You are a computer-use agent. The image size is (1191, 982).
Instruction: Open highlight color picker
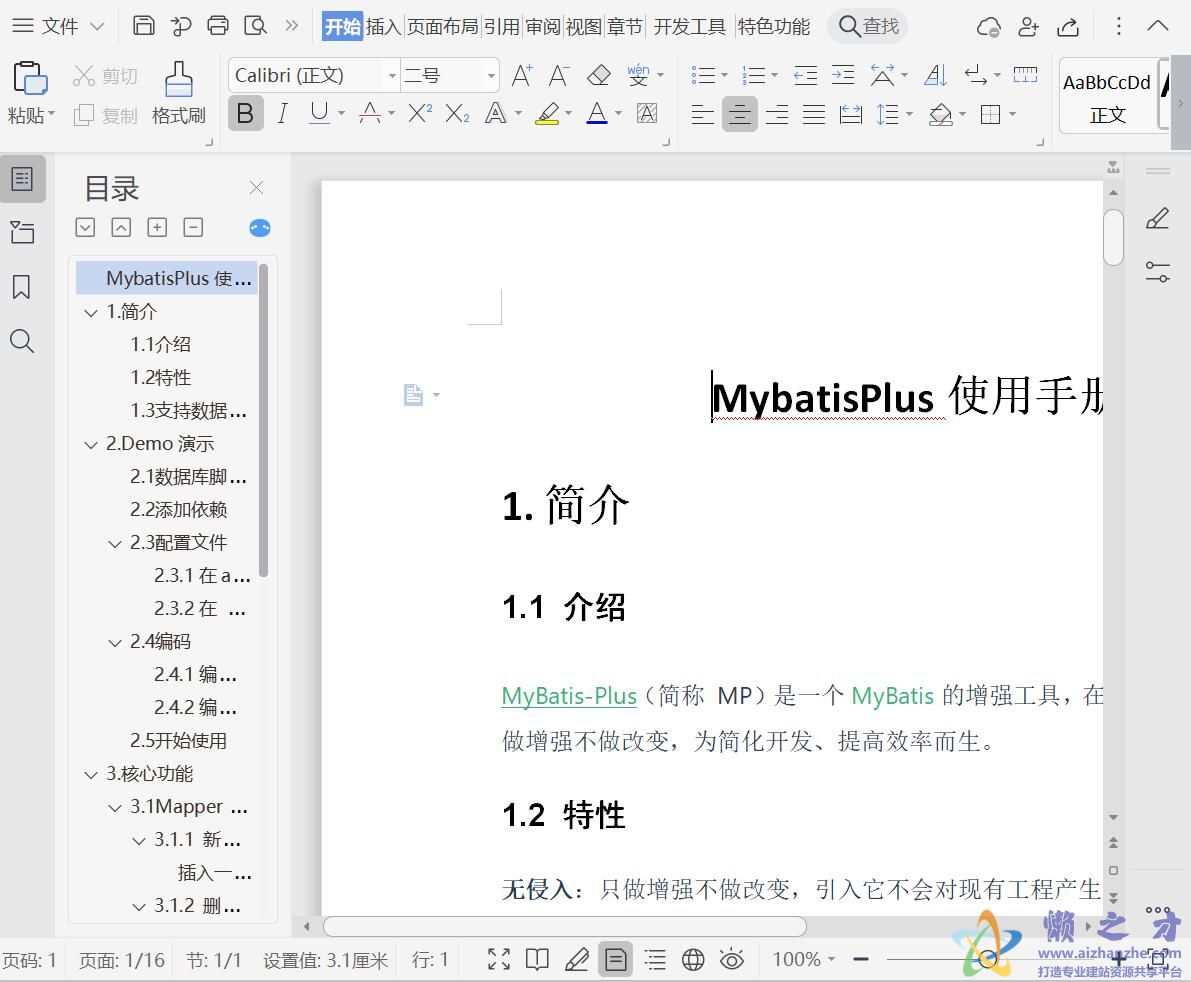567,114
